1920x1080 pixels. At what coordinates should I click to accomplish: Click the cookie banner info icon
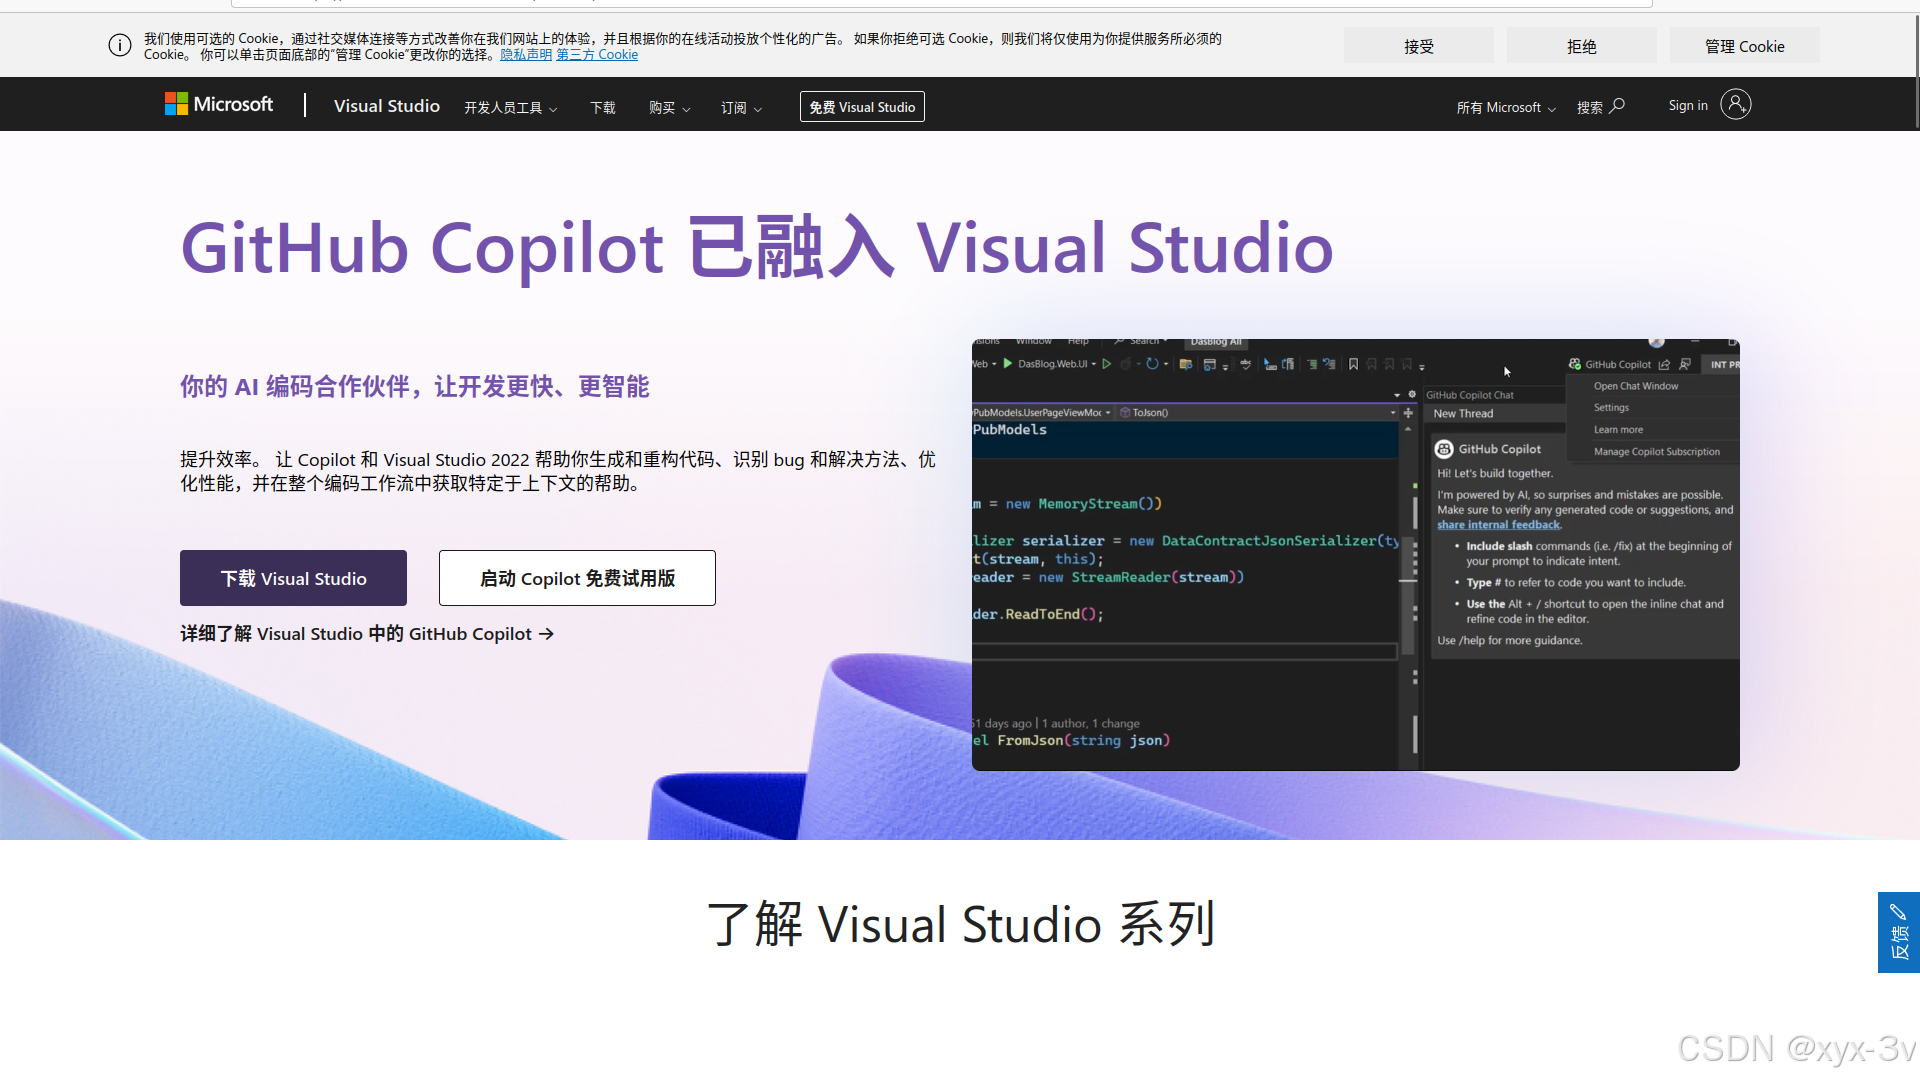(x=120, y=46)
